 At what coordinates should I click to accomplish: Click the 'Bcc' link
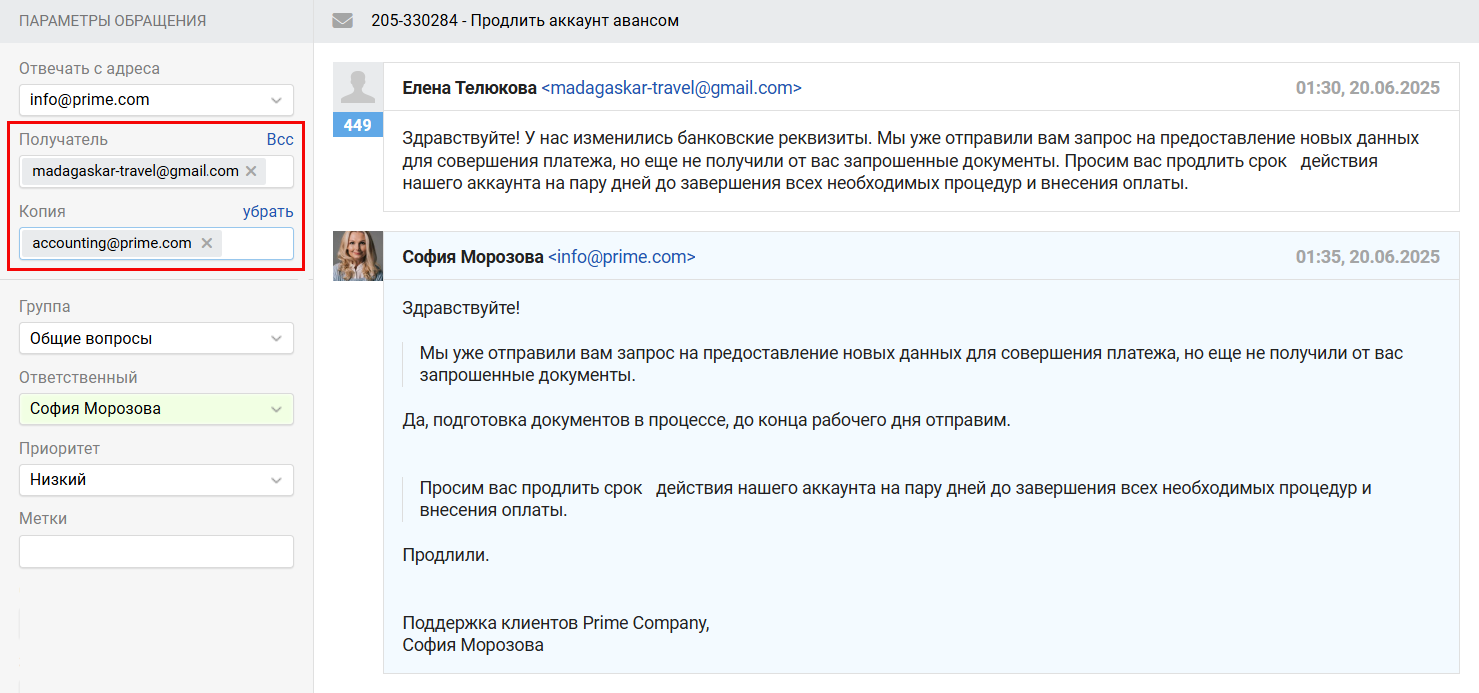(280, 140)
